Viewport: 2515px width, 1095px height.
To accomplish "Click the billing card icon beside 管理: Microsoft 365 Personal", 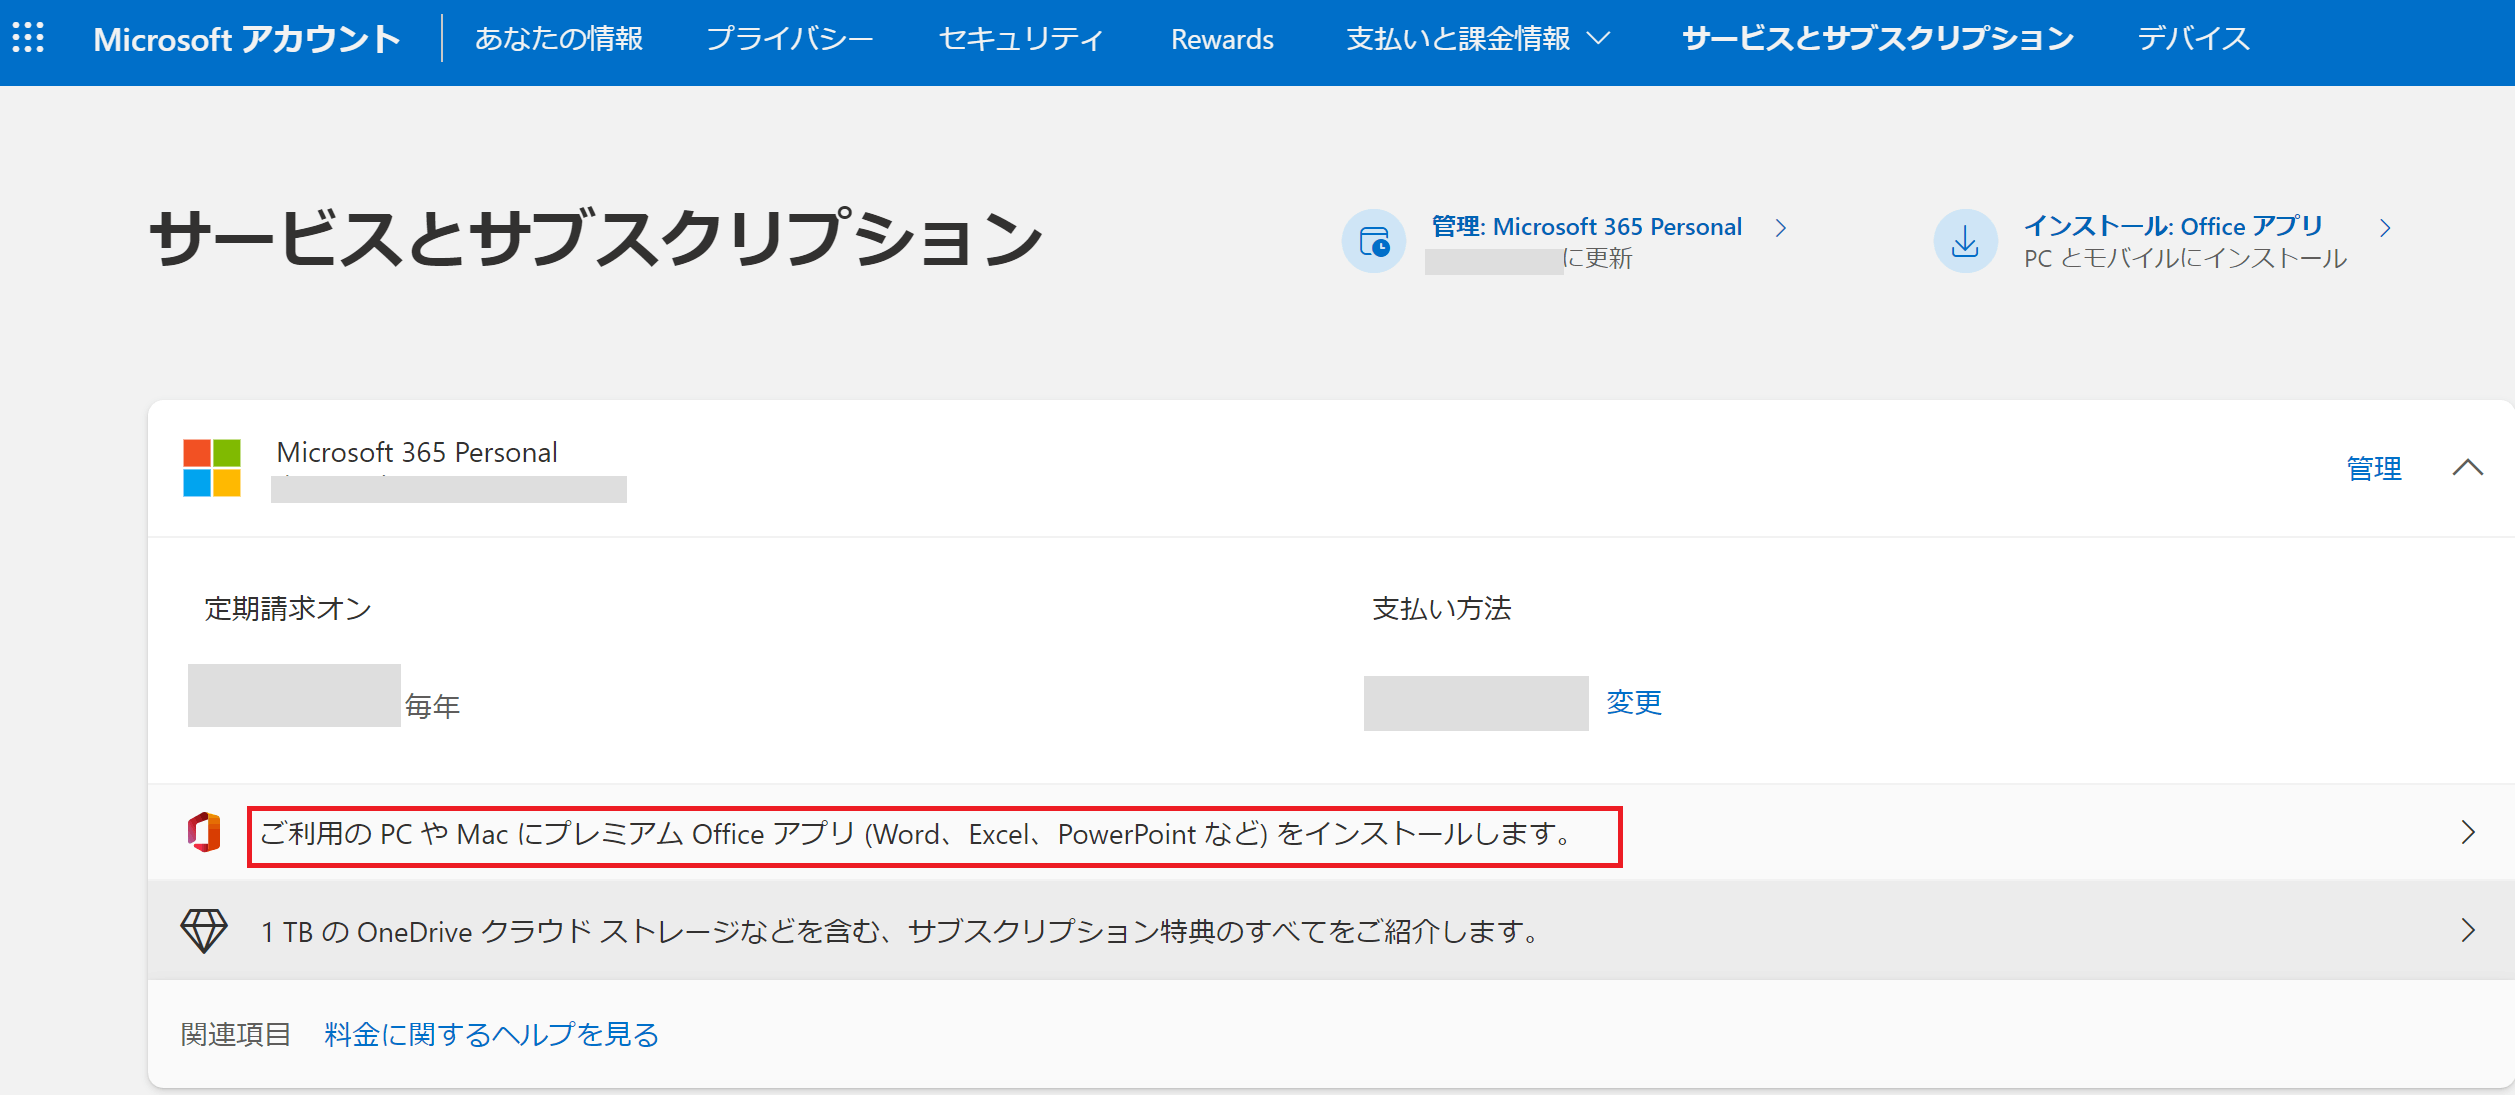I will tap(1374, 241).
